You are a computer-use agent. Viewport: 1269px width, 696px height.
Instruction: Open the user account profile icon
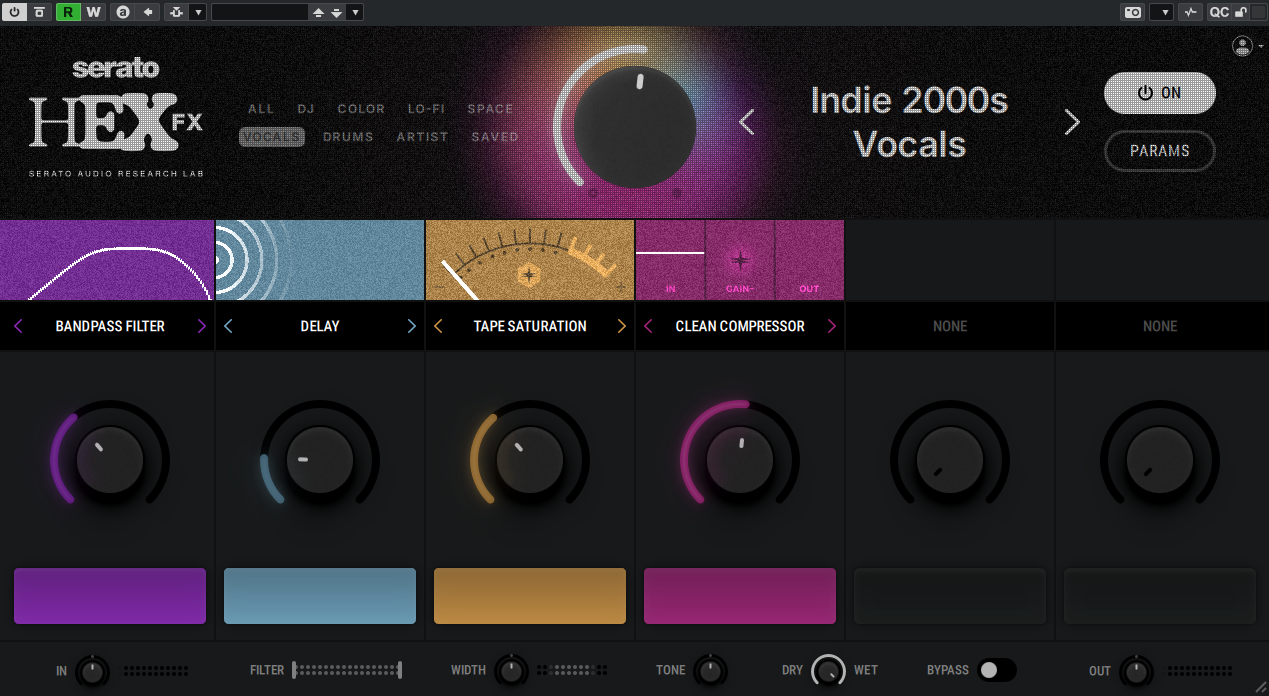pyautogui.click(x=1242, y=46)
